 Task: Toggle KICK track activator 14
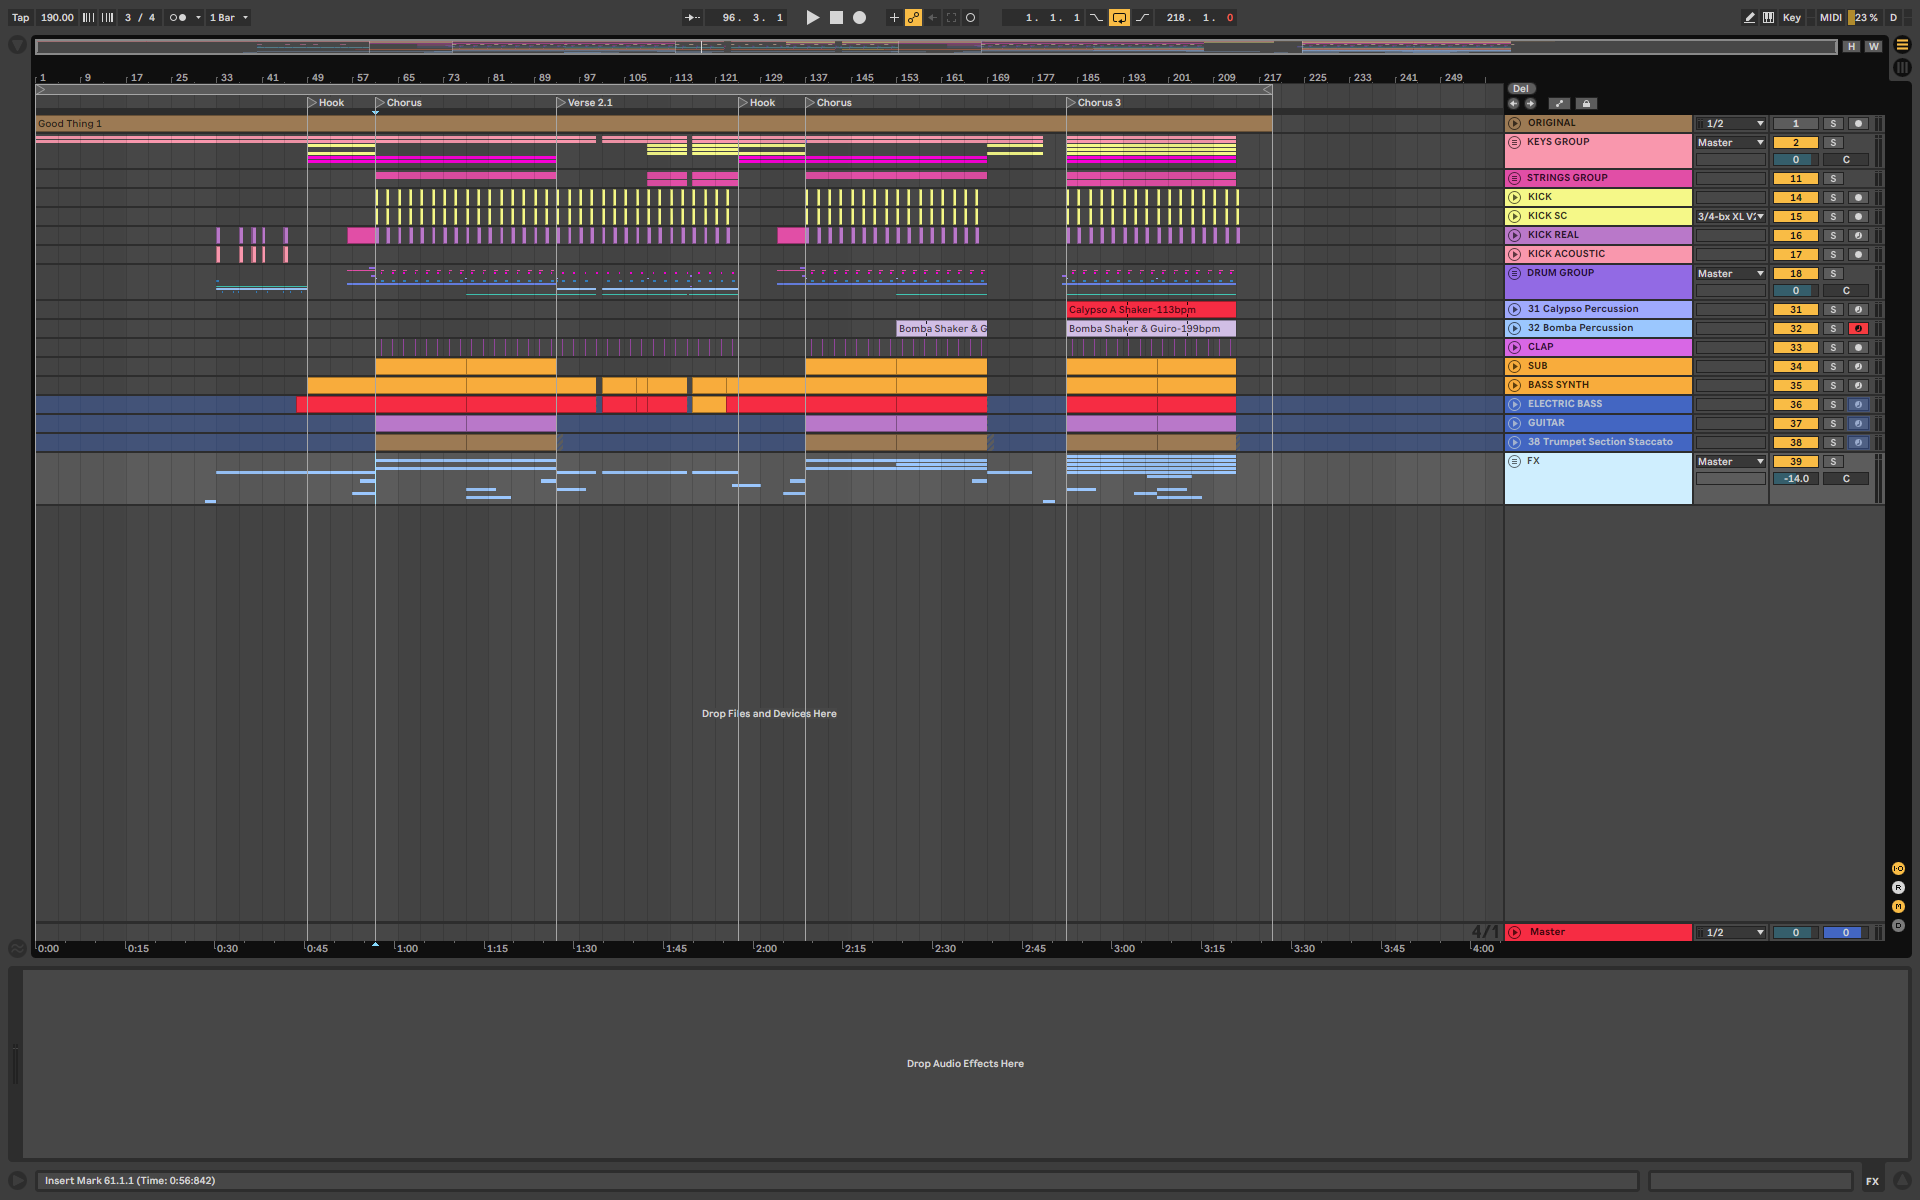[1795, 198]
